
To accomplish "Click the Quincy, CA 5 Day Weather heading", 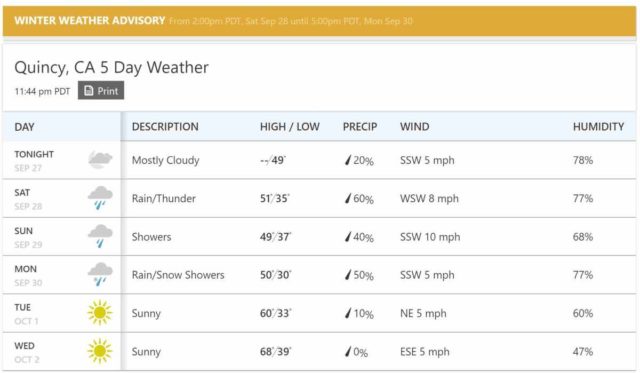I will point(111,67).
